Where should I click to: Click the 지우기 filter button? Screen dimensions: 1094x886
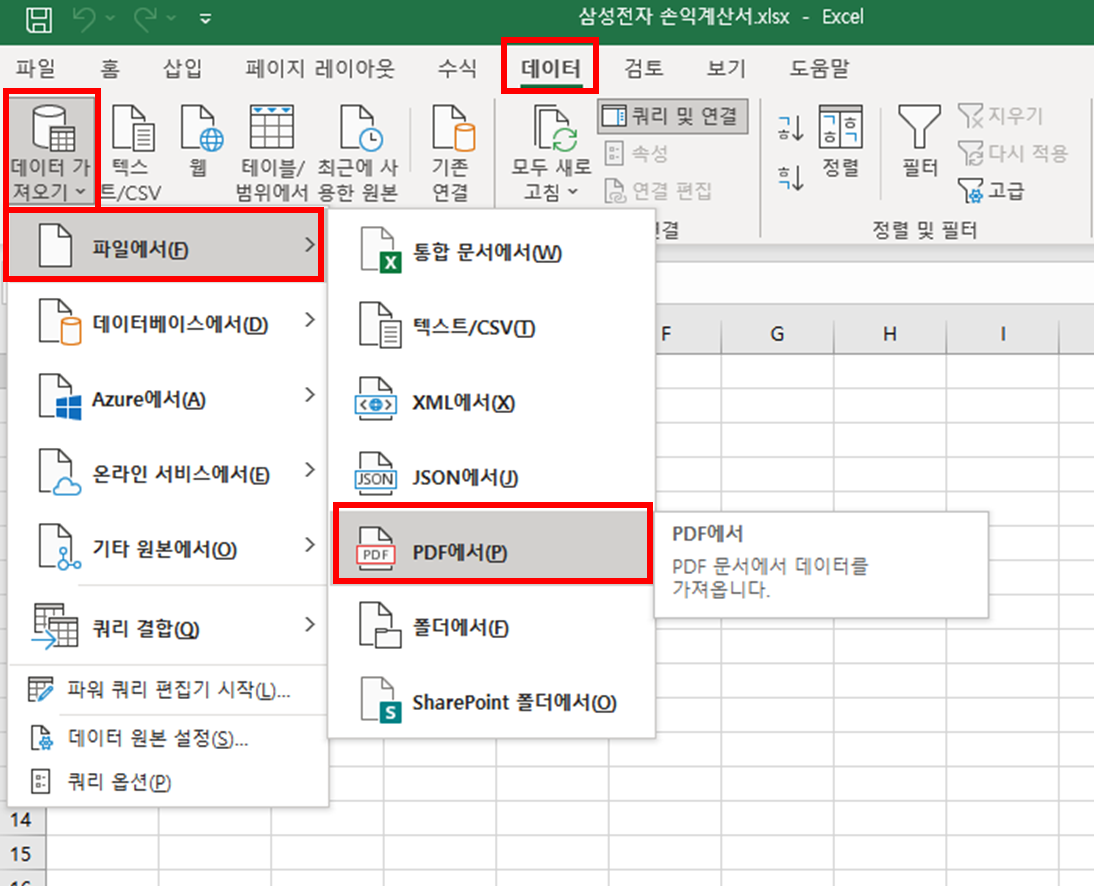1000,116
